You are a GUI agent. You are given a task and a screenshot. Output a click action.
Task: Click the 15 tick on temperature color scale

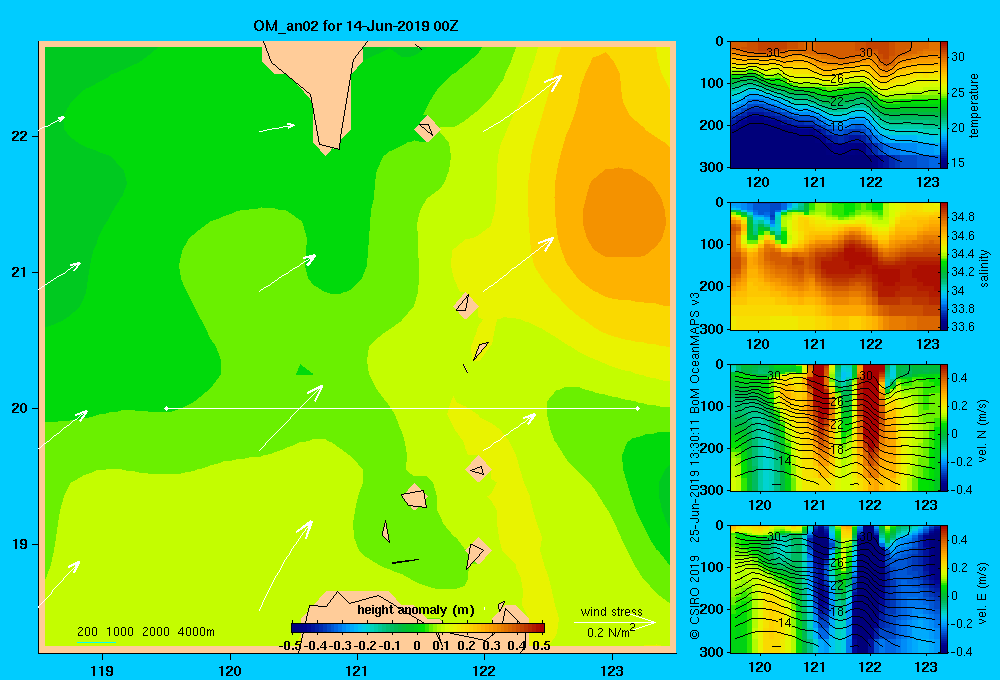click(958, 163)
